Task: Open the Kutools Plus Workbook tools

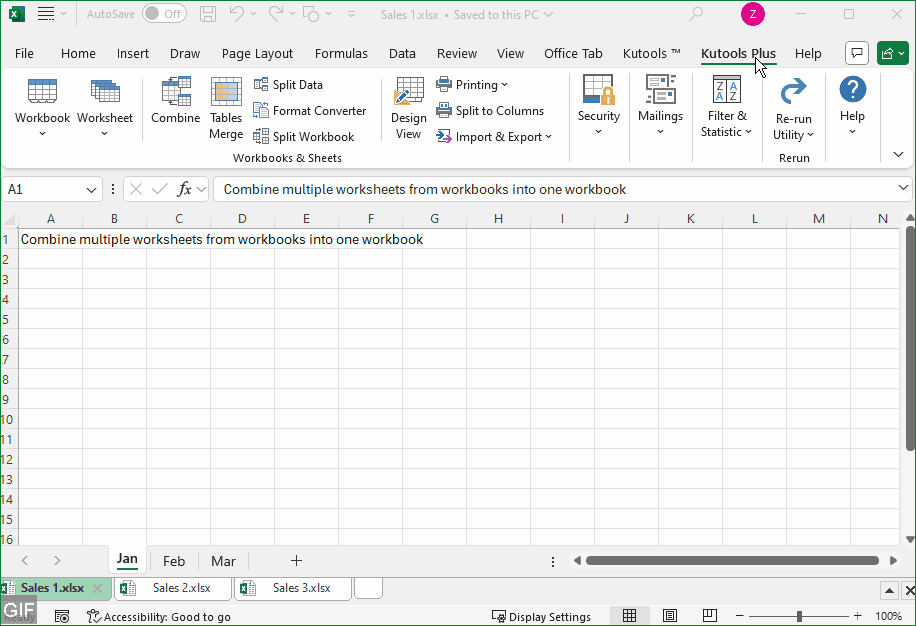Action: [42, 108]
